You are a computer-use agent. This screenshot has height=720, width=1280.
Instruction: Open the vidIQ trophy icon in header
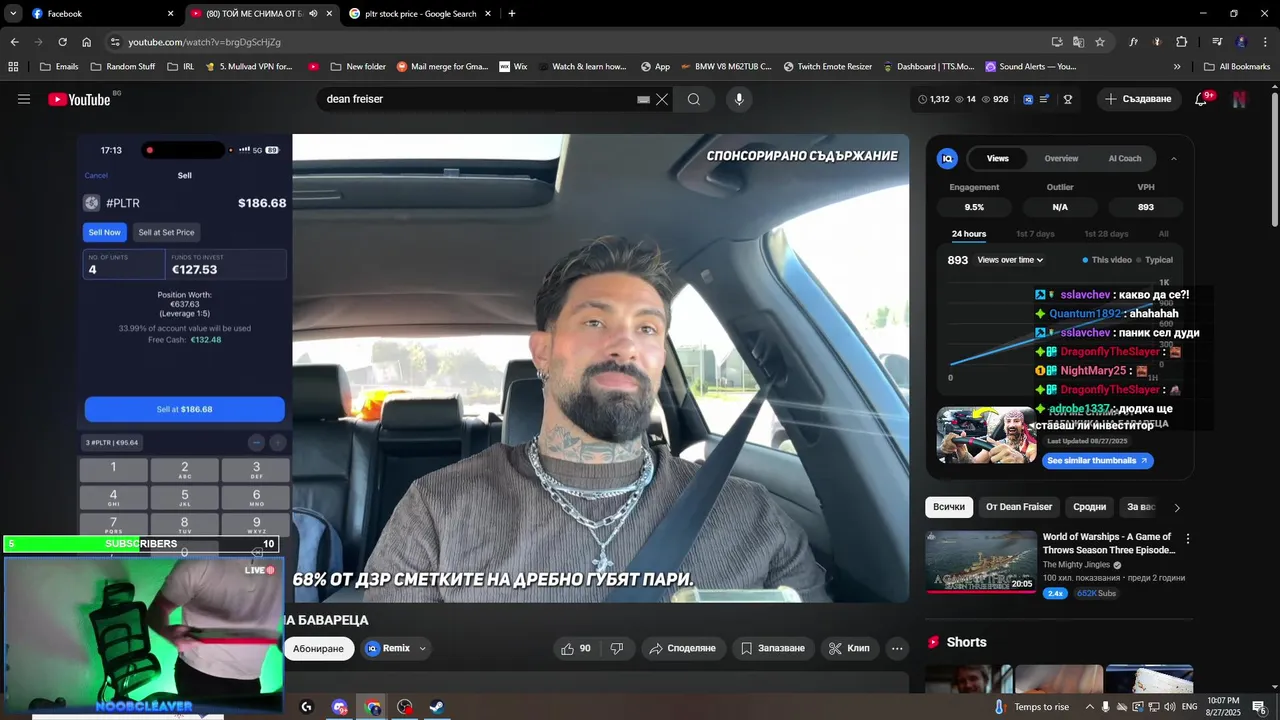[1068, 99]
